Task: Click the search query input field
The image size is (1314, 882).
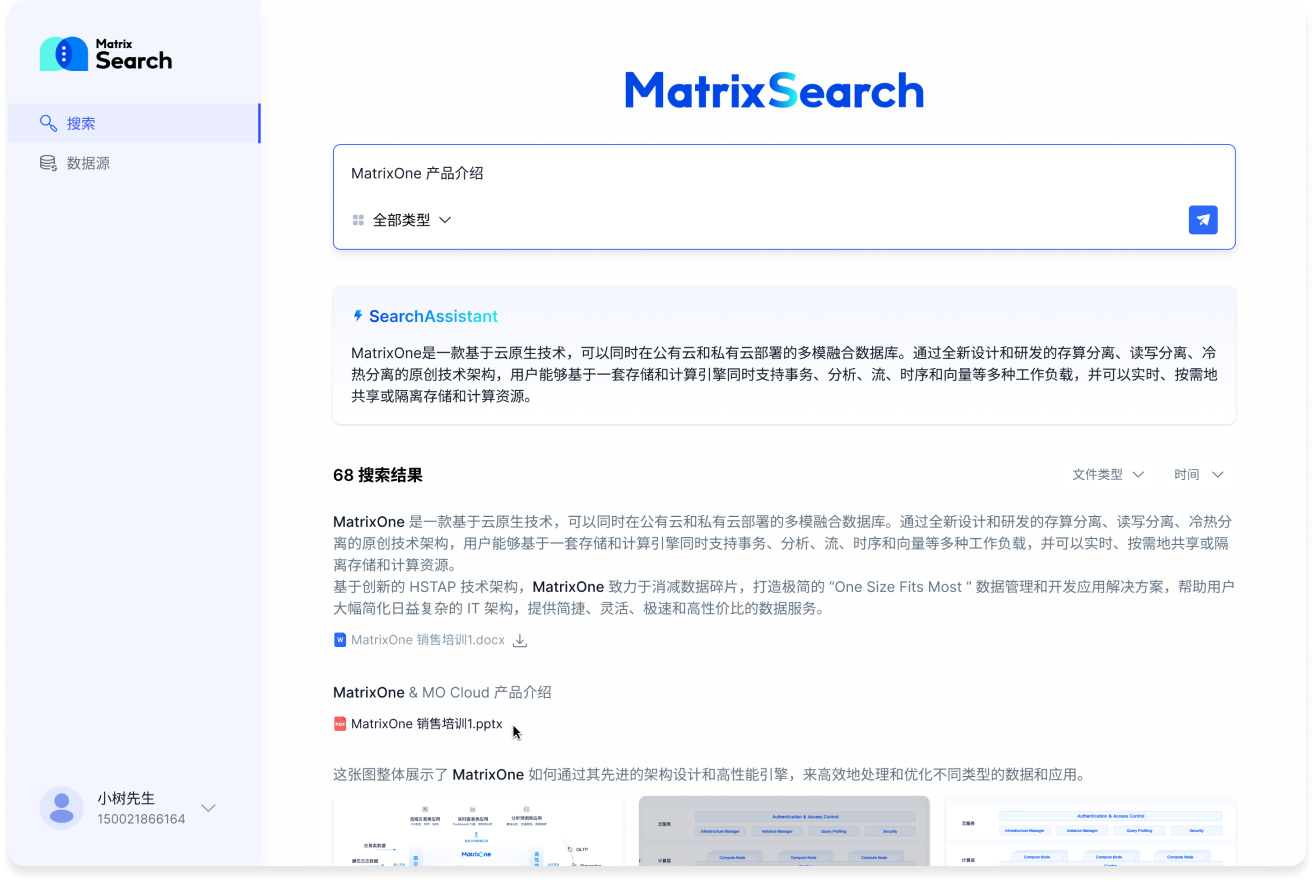Action: coord(784,173)
